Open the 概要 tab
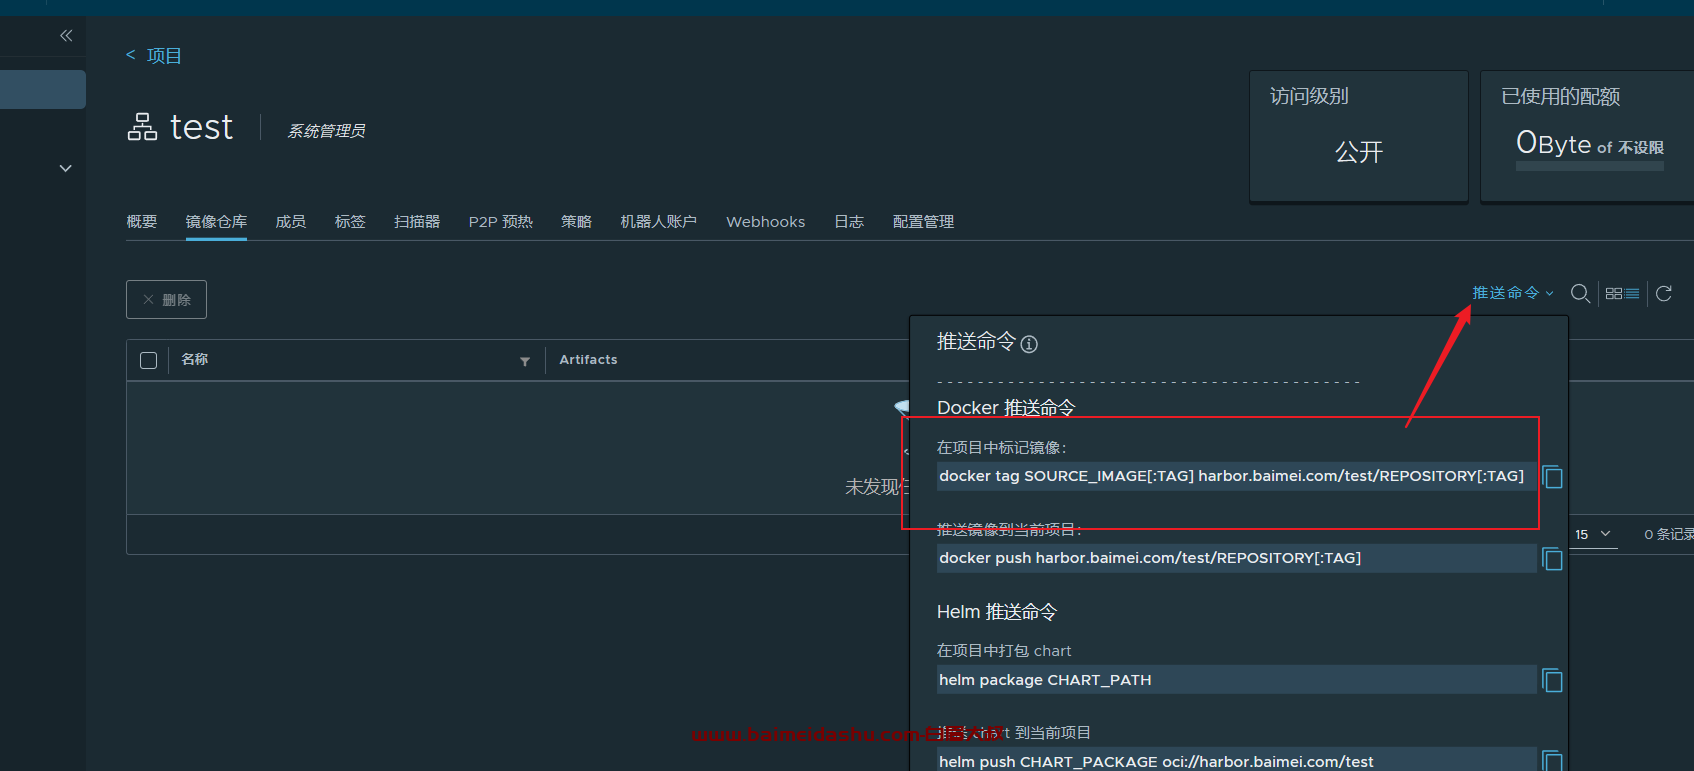Screen dimensions: 1694x771 [142, 221]
